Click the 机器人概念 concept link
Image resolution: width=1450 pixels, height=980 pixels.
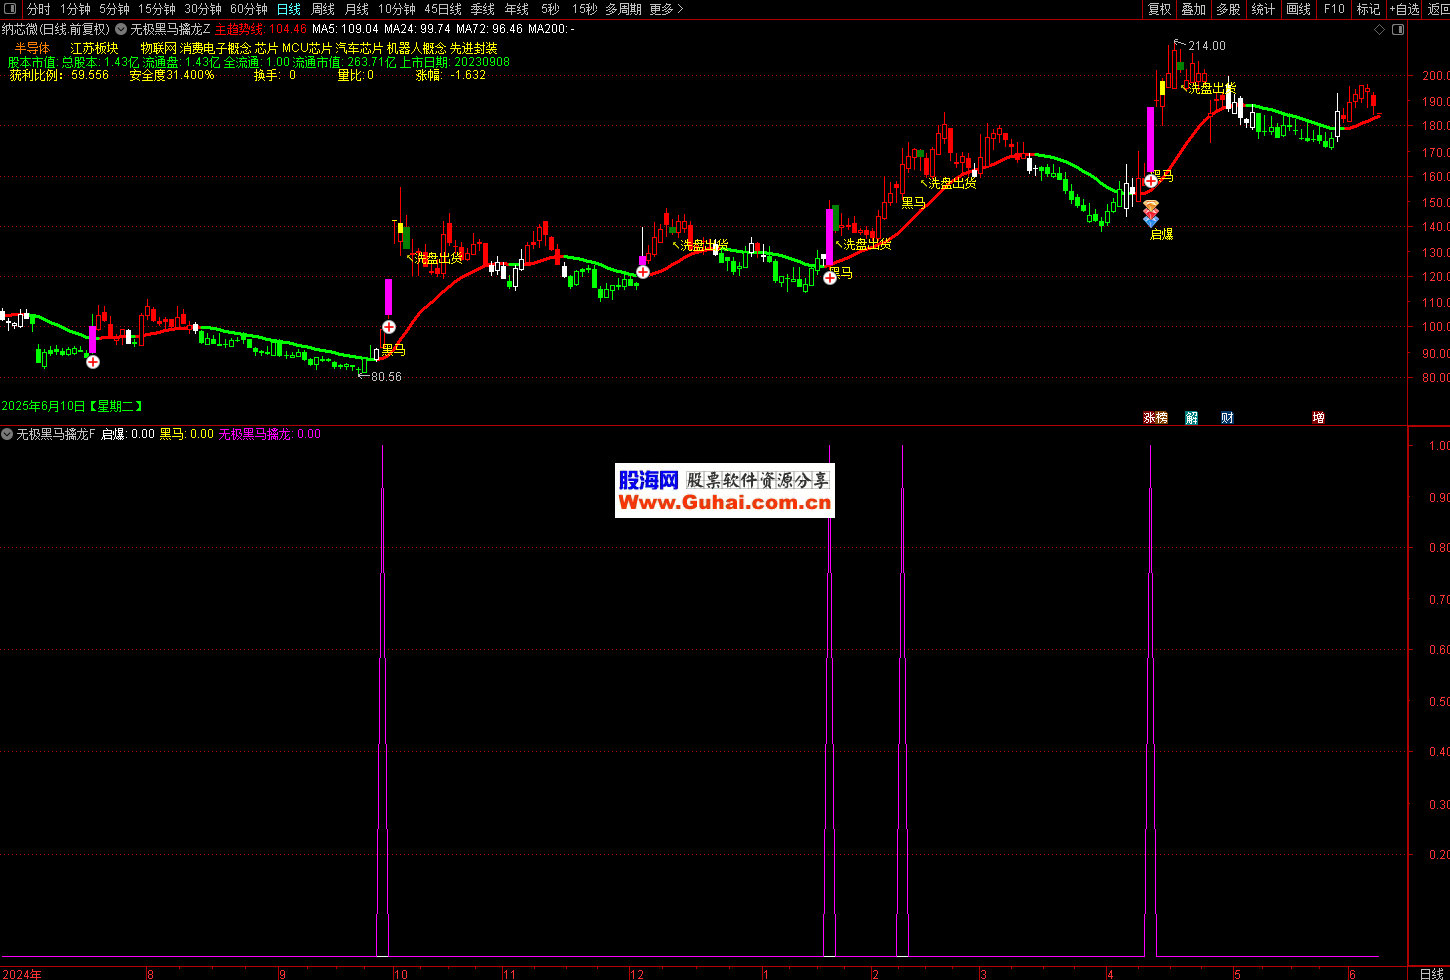(416, 48)
